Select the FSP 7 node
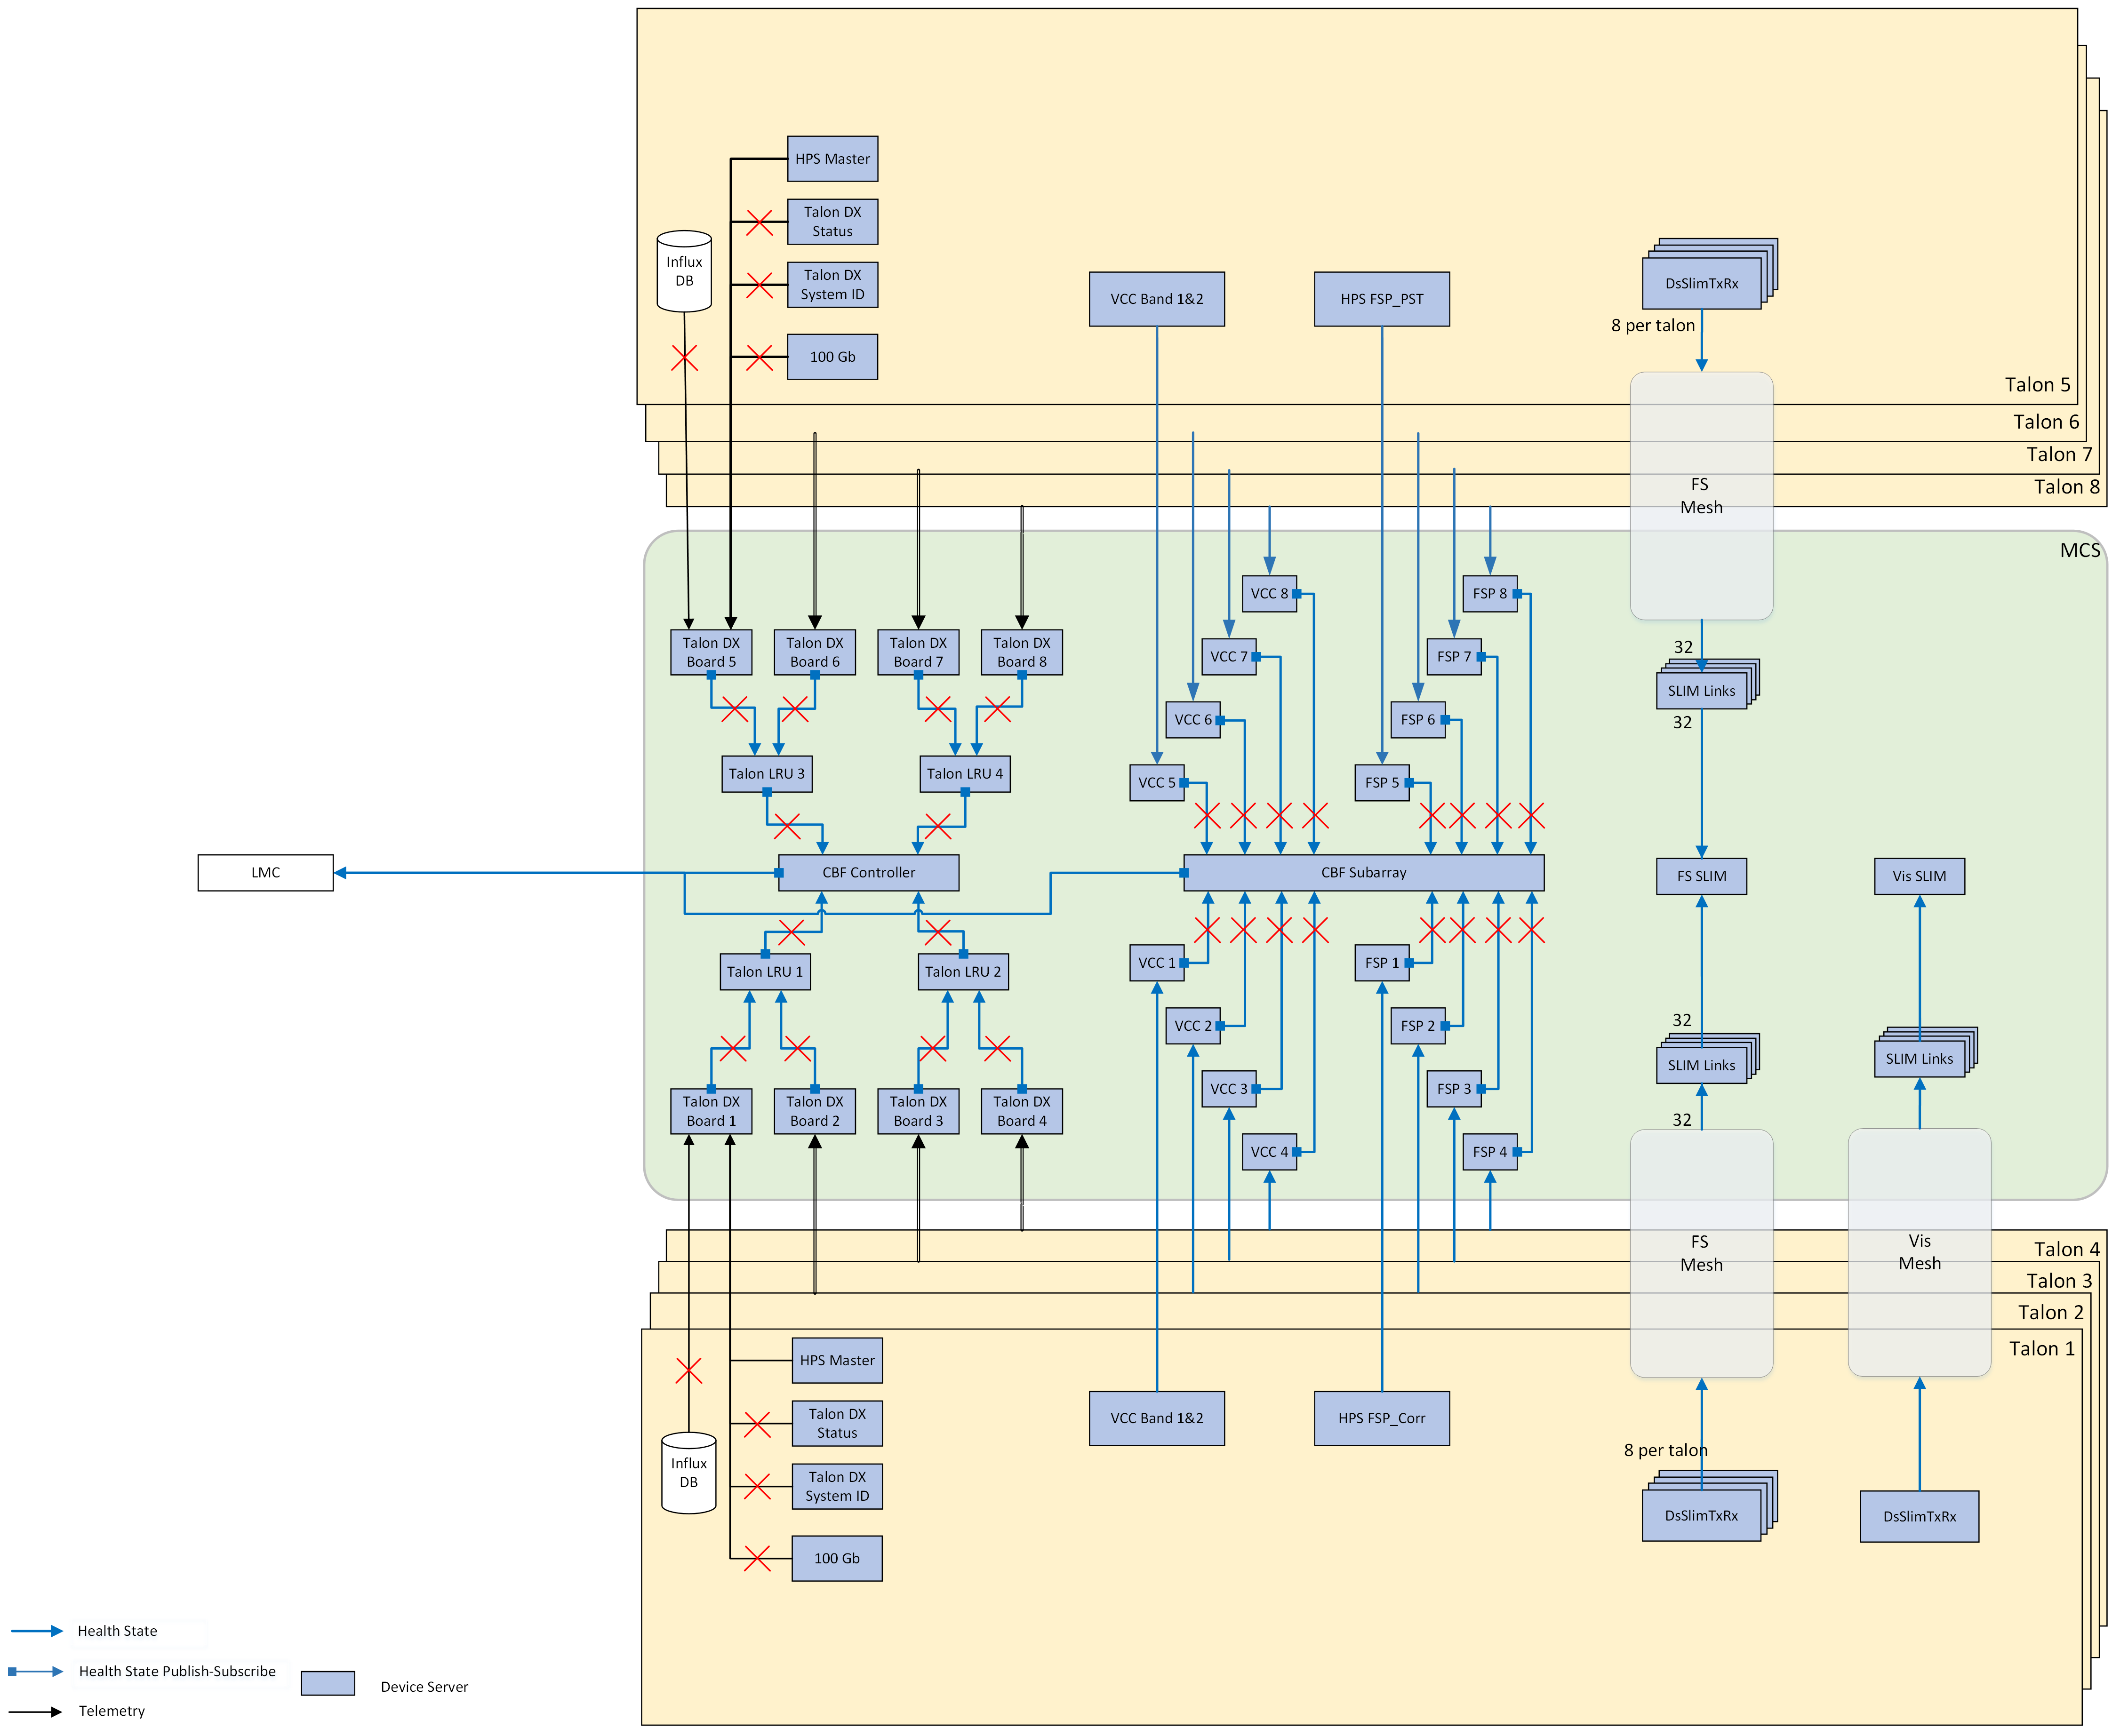The height and width of the screenshot is (1736, 2120). (1454, 657)
